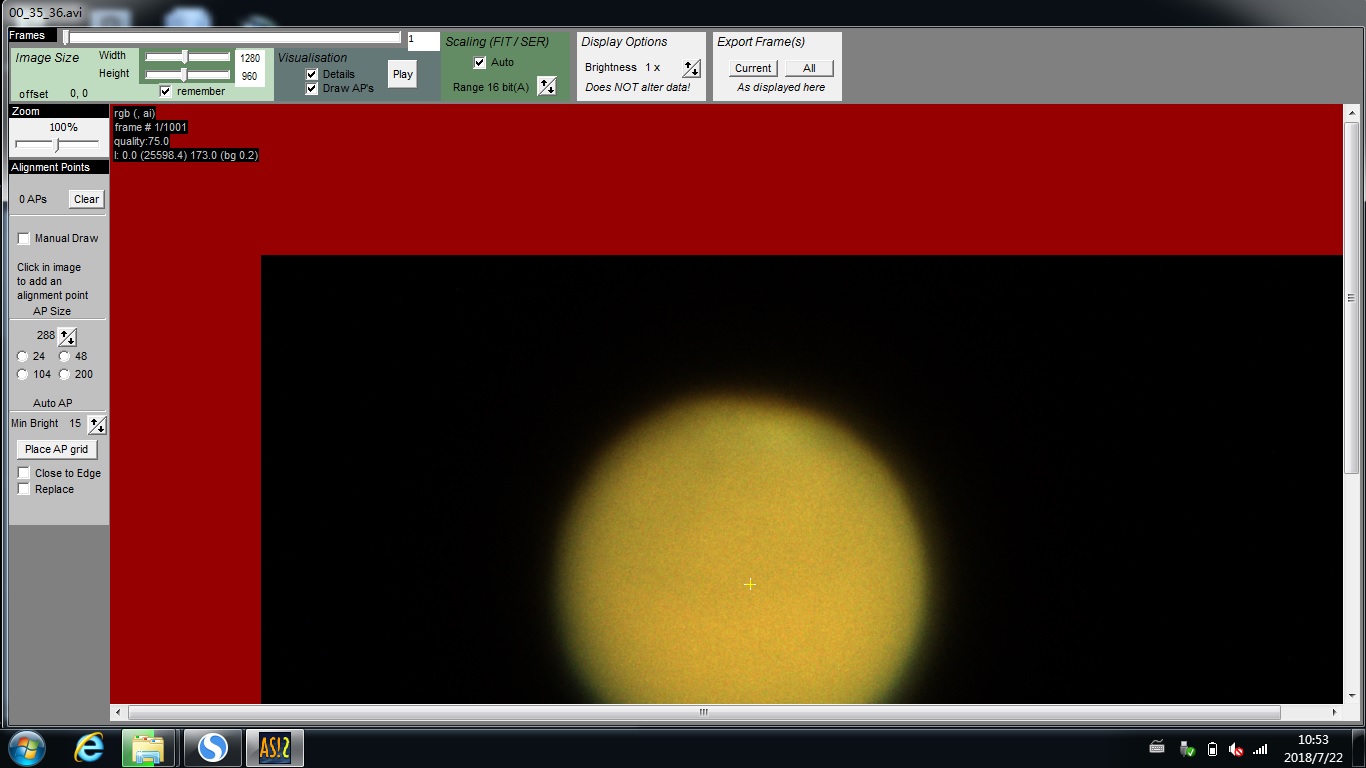Open File Explorer from the taskbar
This screenshot has width=1366, height=768.
pos(148,747)
